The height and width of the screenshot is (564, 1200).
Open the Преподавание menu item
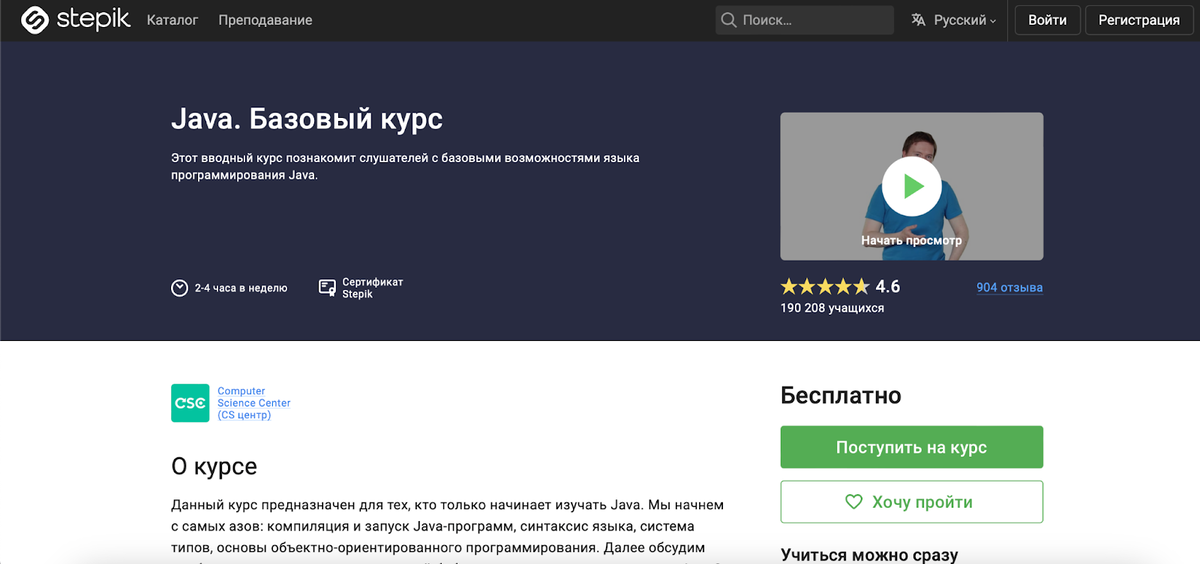(265, 20)
